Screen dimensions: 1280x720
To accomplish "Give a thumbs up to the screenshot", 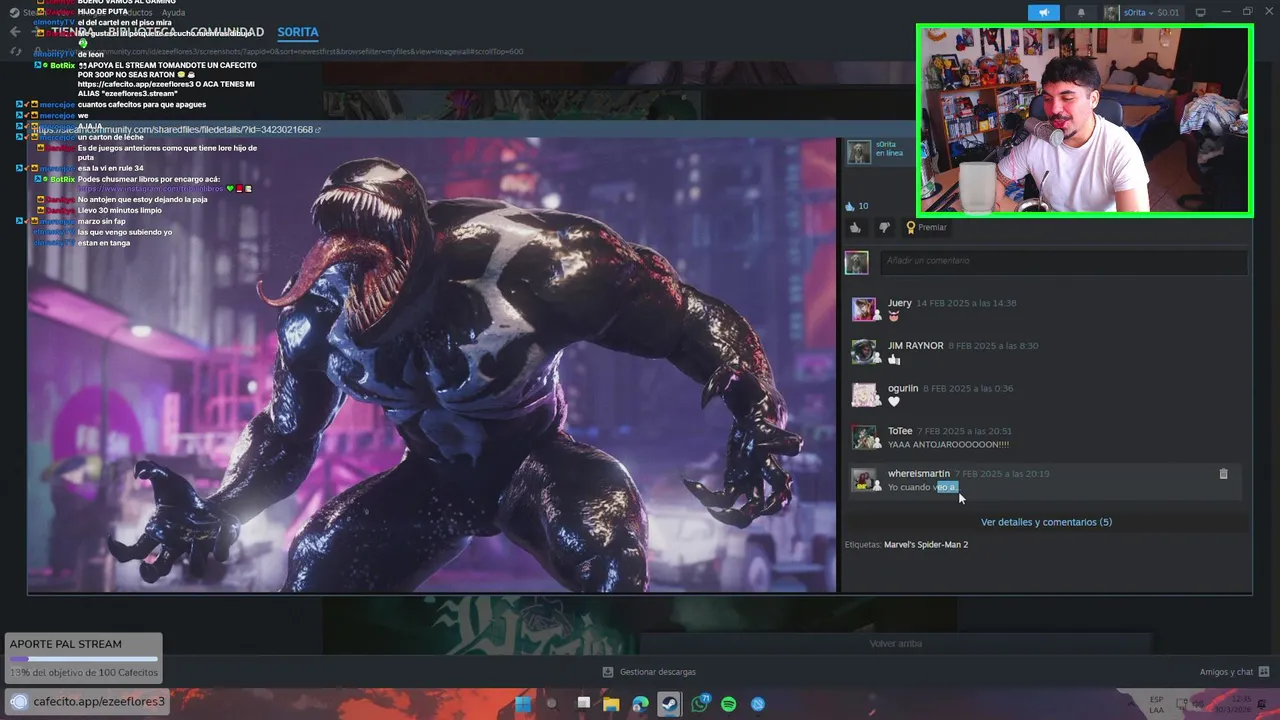I will (x=855, y=227).
